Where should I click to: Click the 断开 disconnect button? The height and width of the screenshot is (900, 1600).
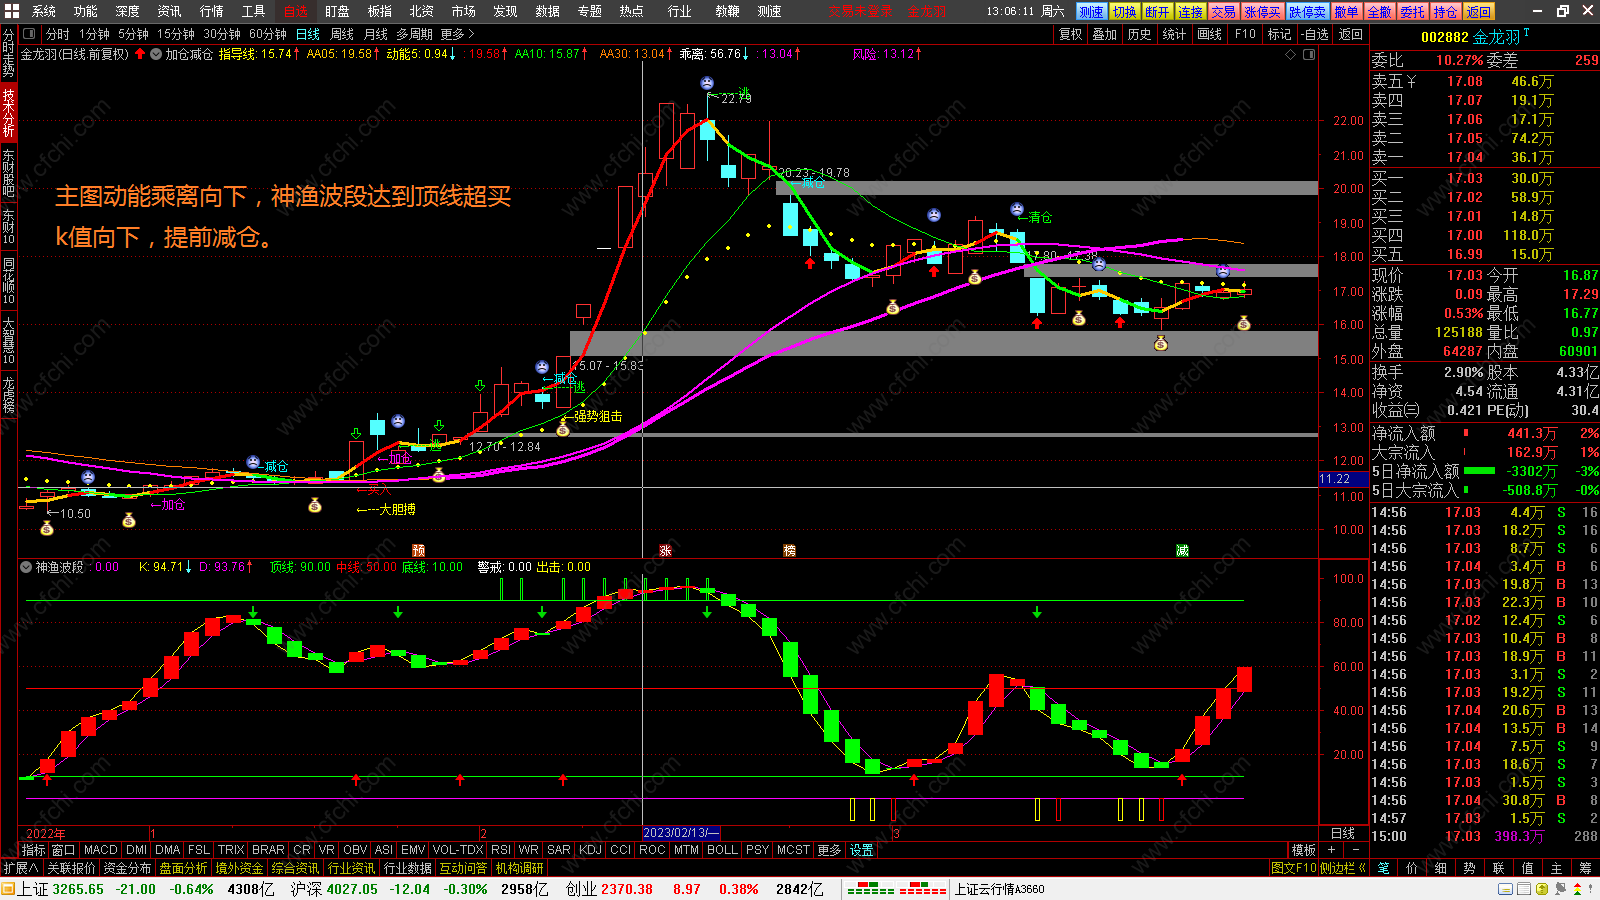pyautogui.click(x=1157, y=12)
